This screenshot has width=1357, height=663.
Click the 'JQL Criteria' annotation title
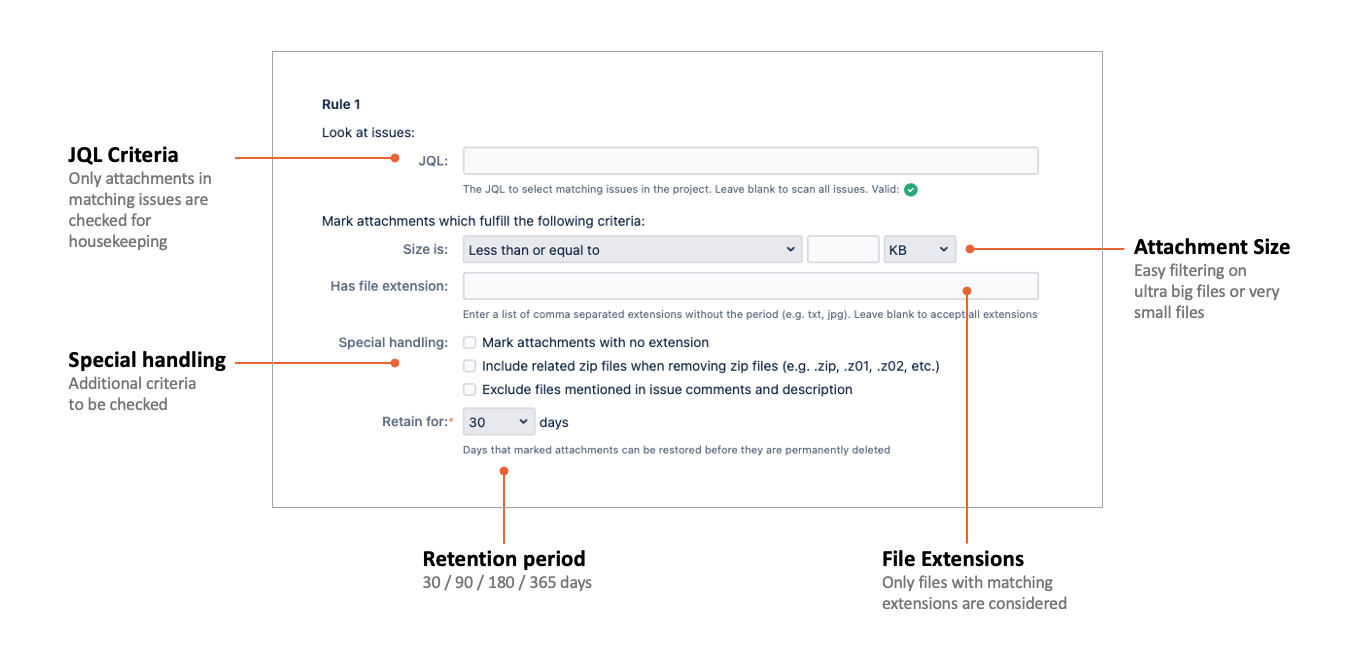[x=123, y=155]
